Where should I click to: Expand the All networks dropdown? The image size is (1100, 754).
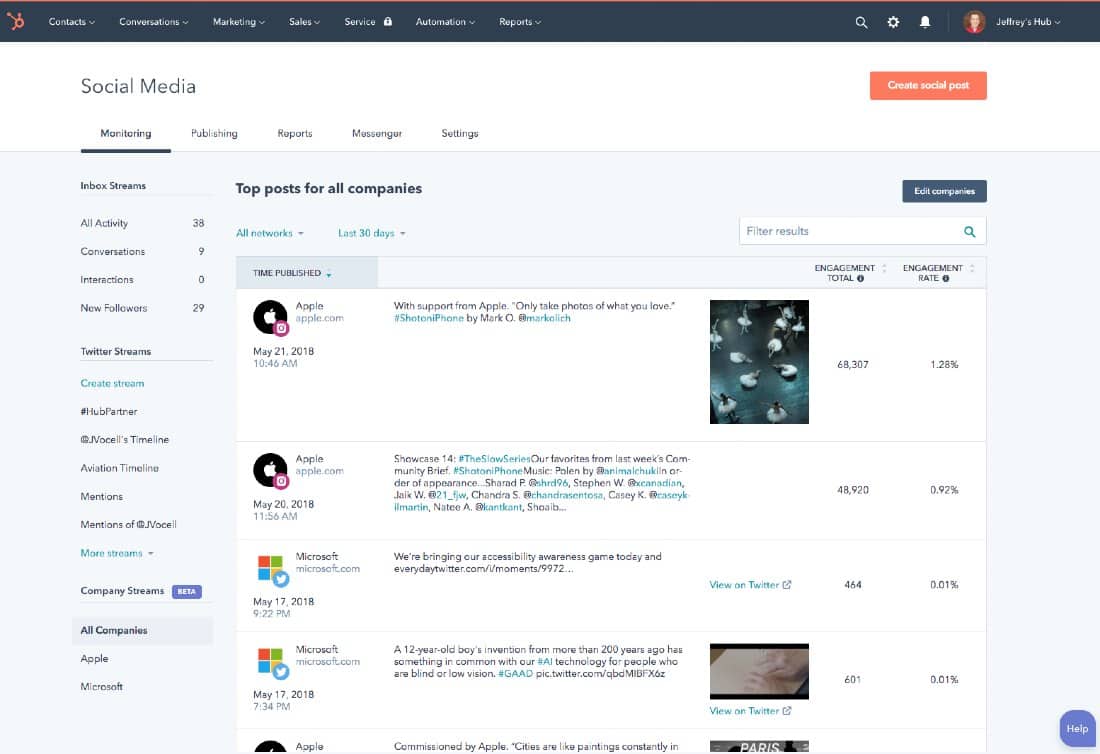click(270, 233)
